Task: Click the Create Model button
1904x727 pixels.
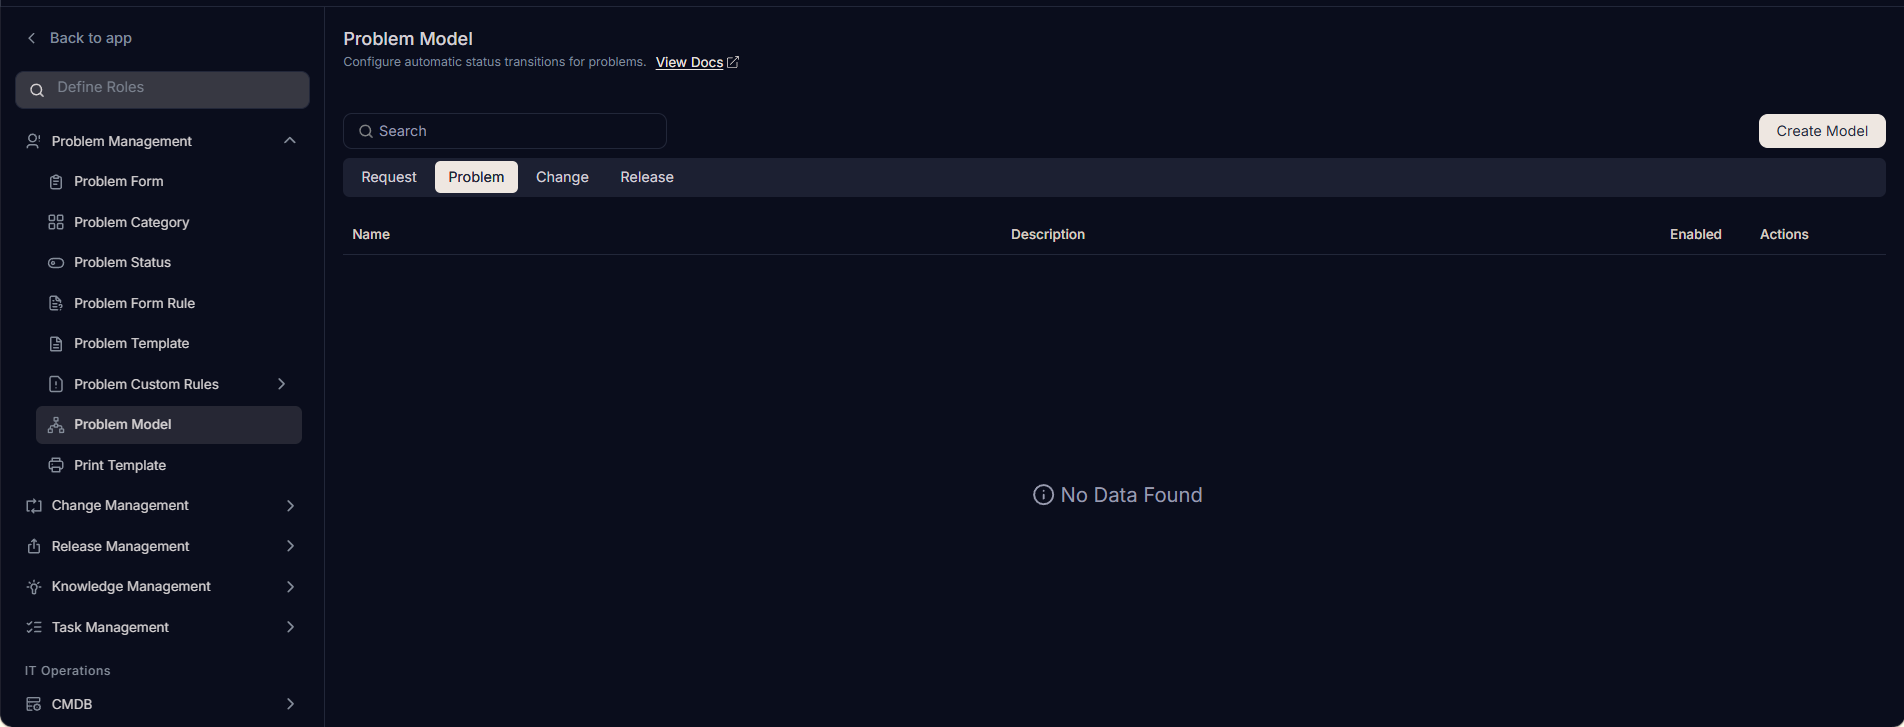Action: pyautogui.click(x=1822, y=131)
